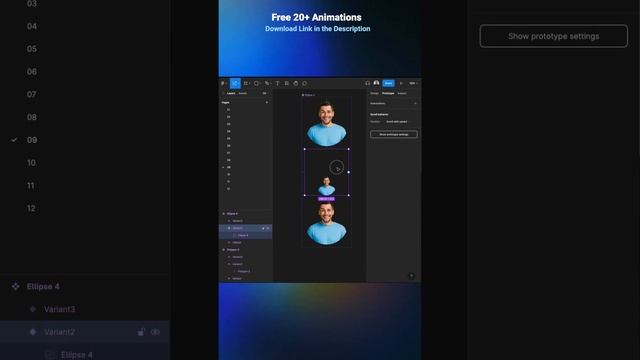Select page 11 in the enlarged background list
Screen dimensions: 640x360
tap(31, 186)
